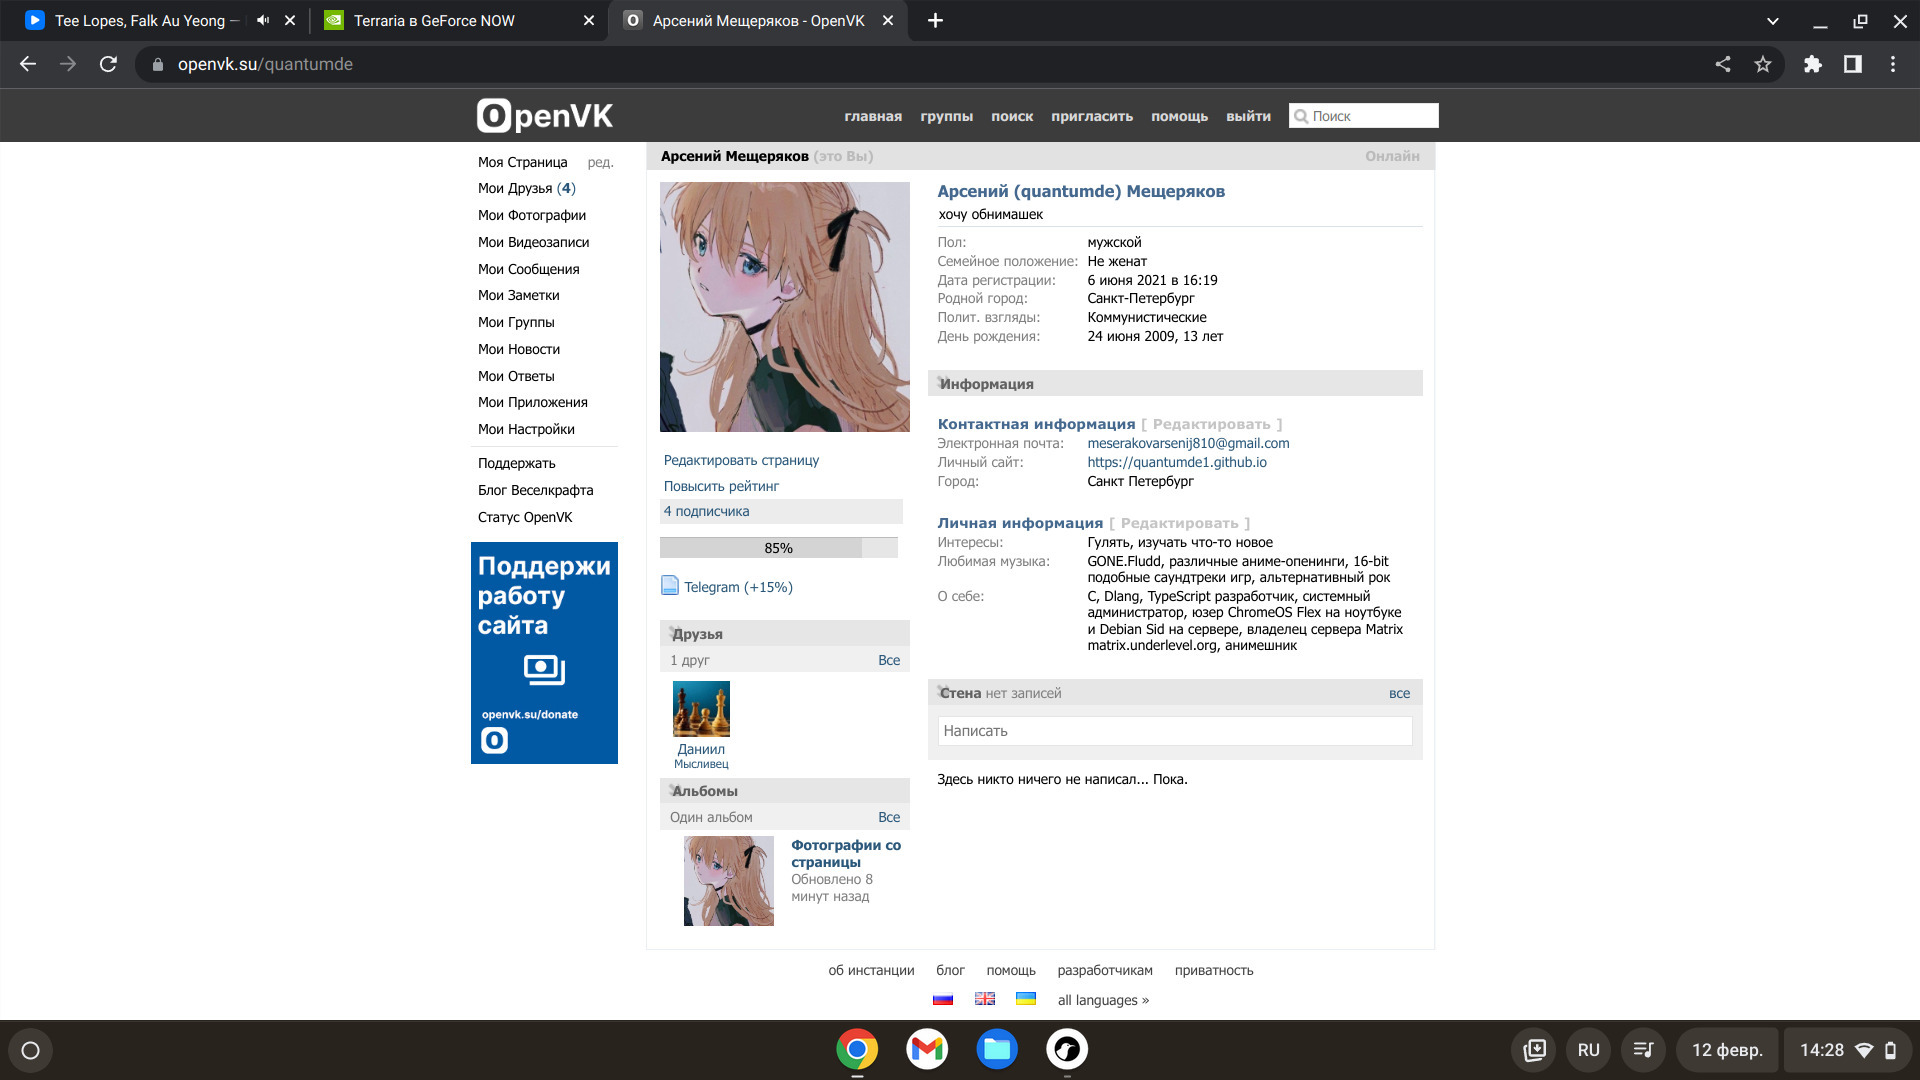Click the 85% profile completion bar
Viewport: 1920px width, 1080px height.
click(778, 548)
